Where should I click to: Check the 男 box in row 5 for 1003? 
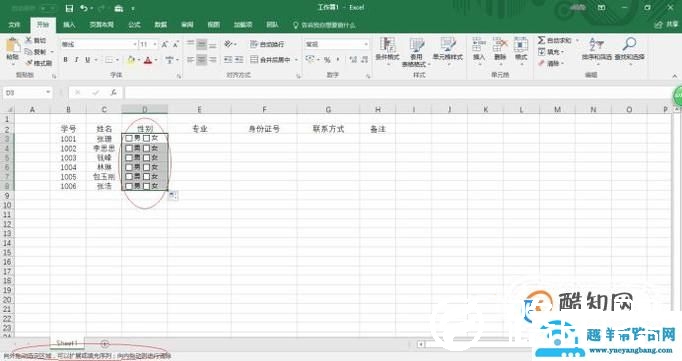(129, 157)
